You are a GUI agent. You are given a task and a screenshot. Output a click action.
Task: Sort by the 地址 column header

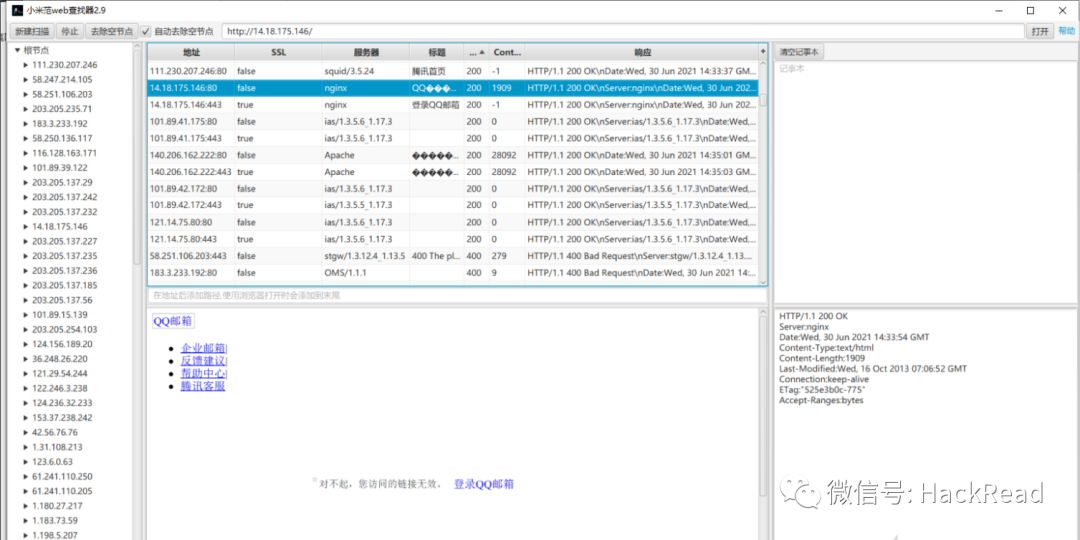[191, 52]
